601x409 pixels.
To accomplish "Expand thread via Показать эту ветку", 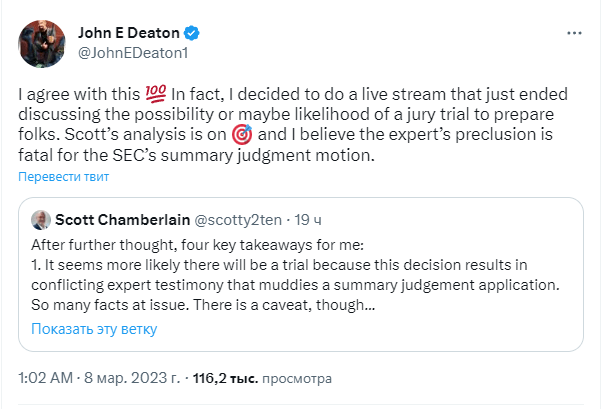I will coord(94,329).
